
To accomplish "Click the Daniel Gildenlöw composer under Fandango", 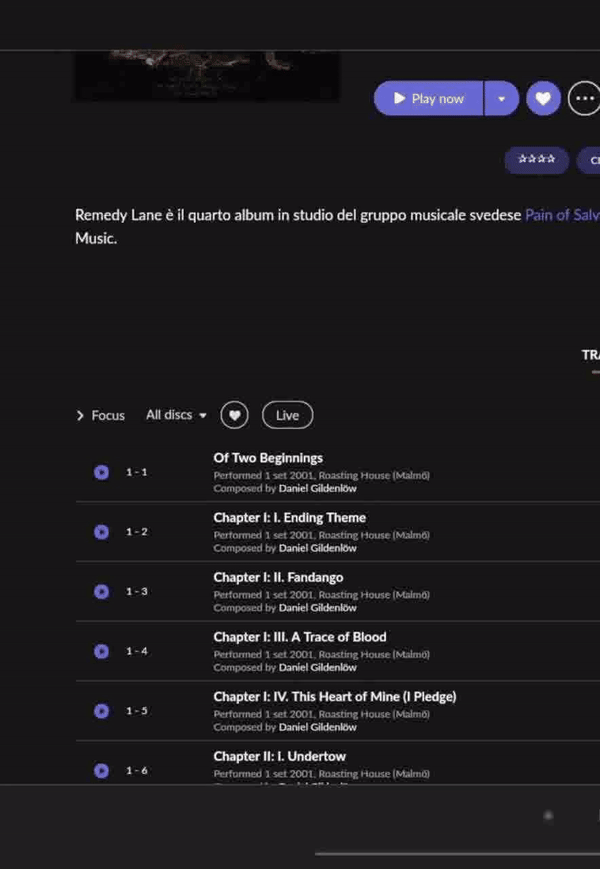I will [x=317, y=608].
